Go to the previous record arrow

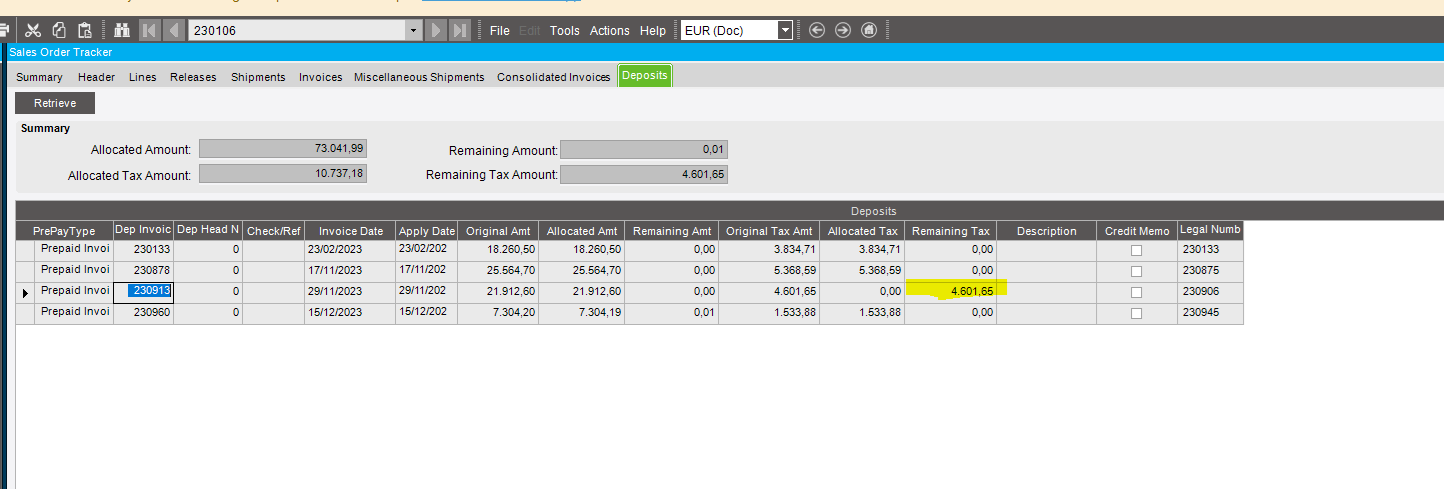point(173,30)
